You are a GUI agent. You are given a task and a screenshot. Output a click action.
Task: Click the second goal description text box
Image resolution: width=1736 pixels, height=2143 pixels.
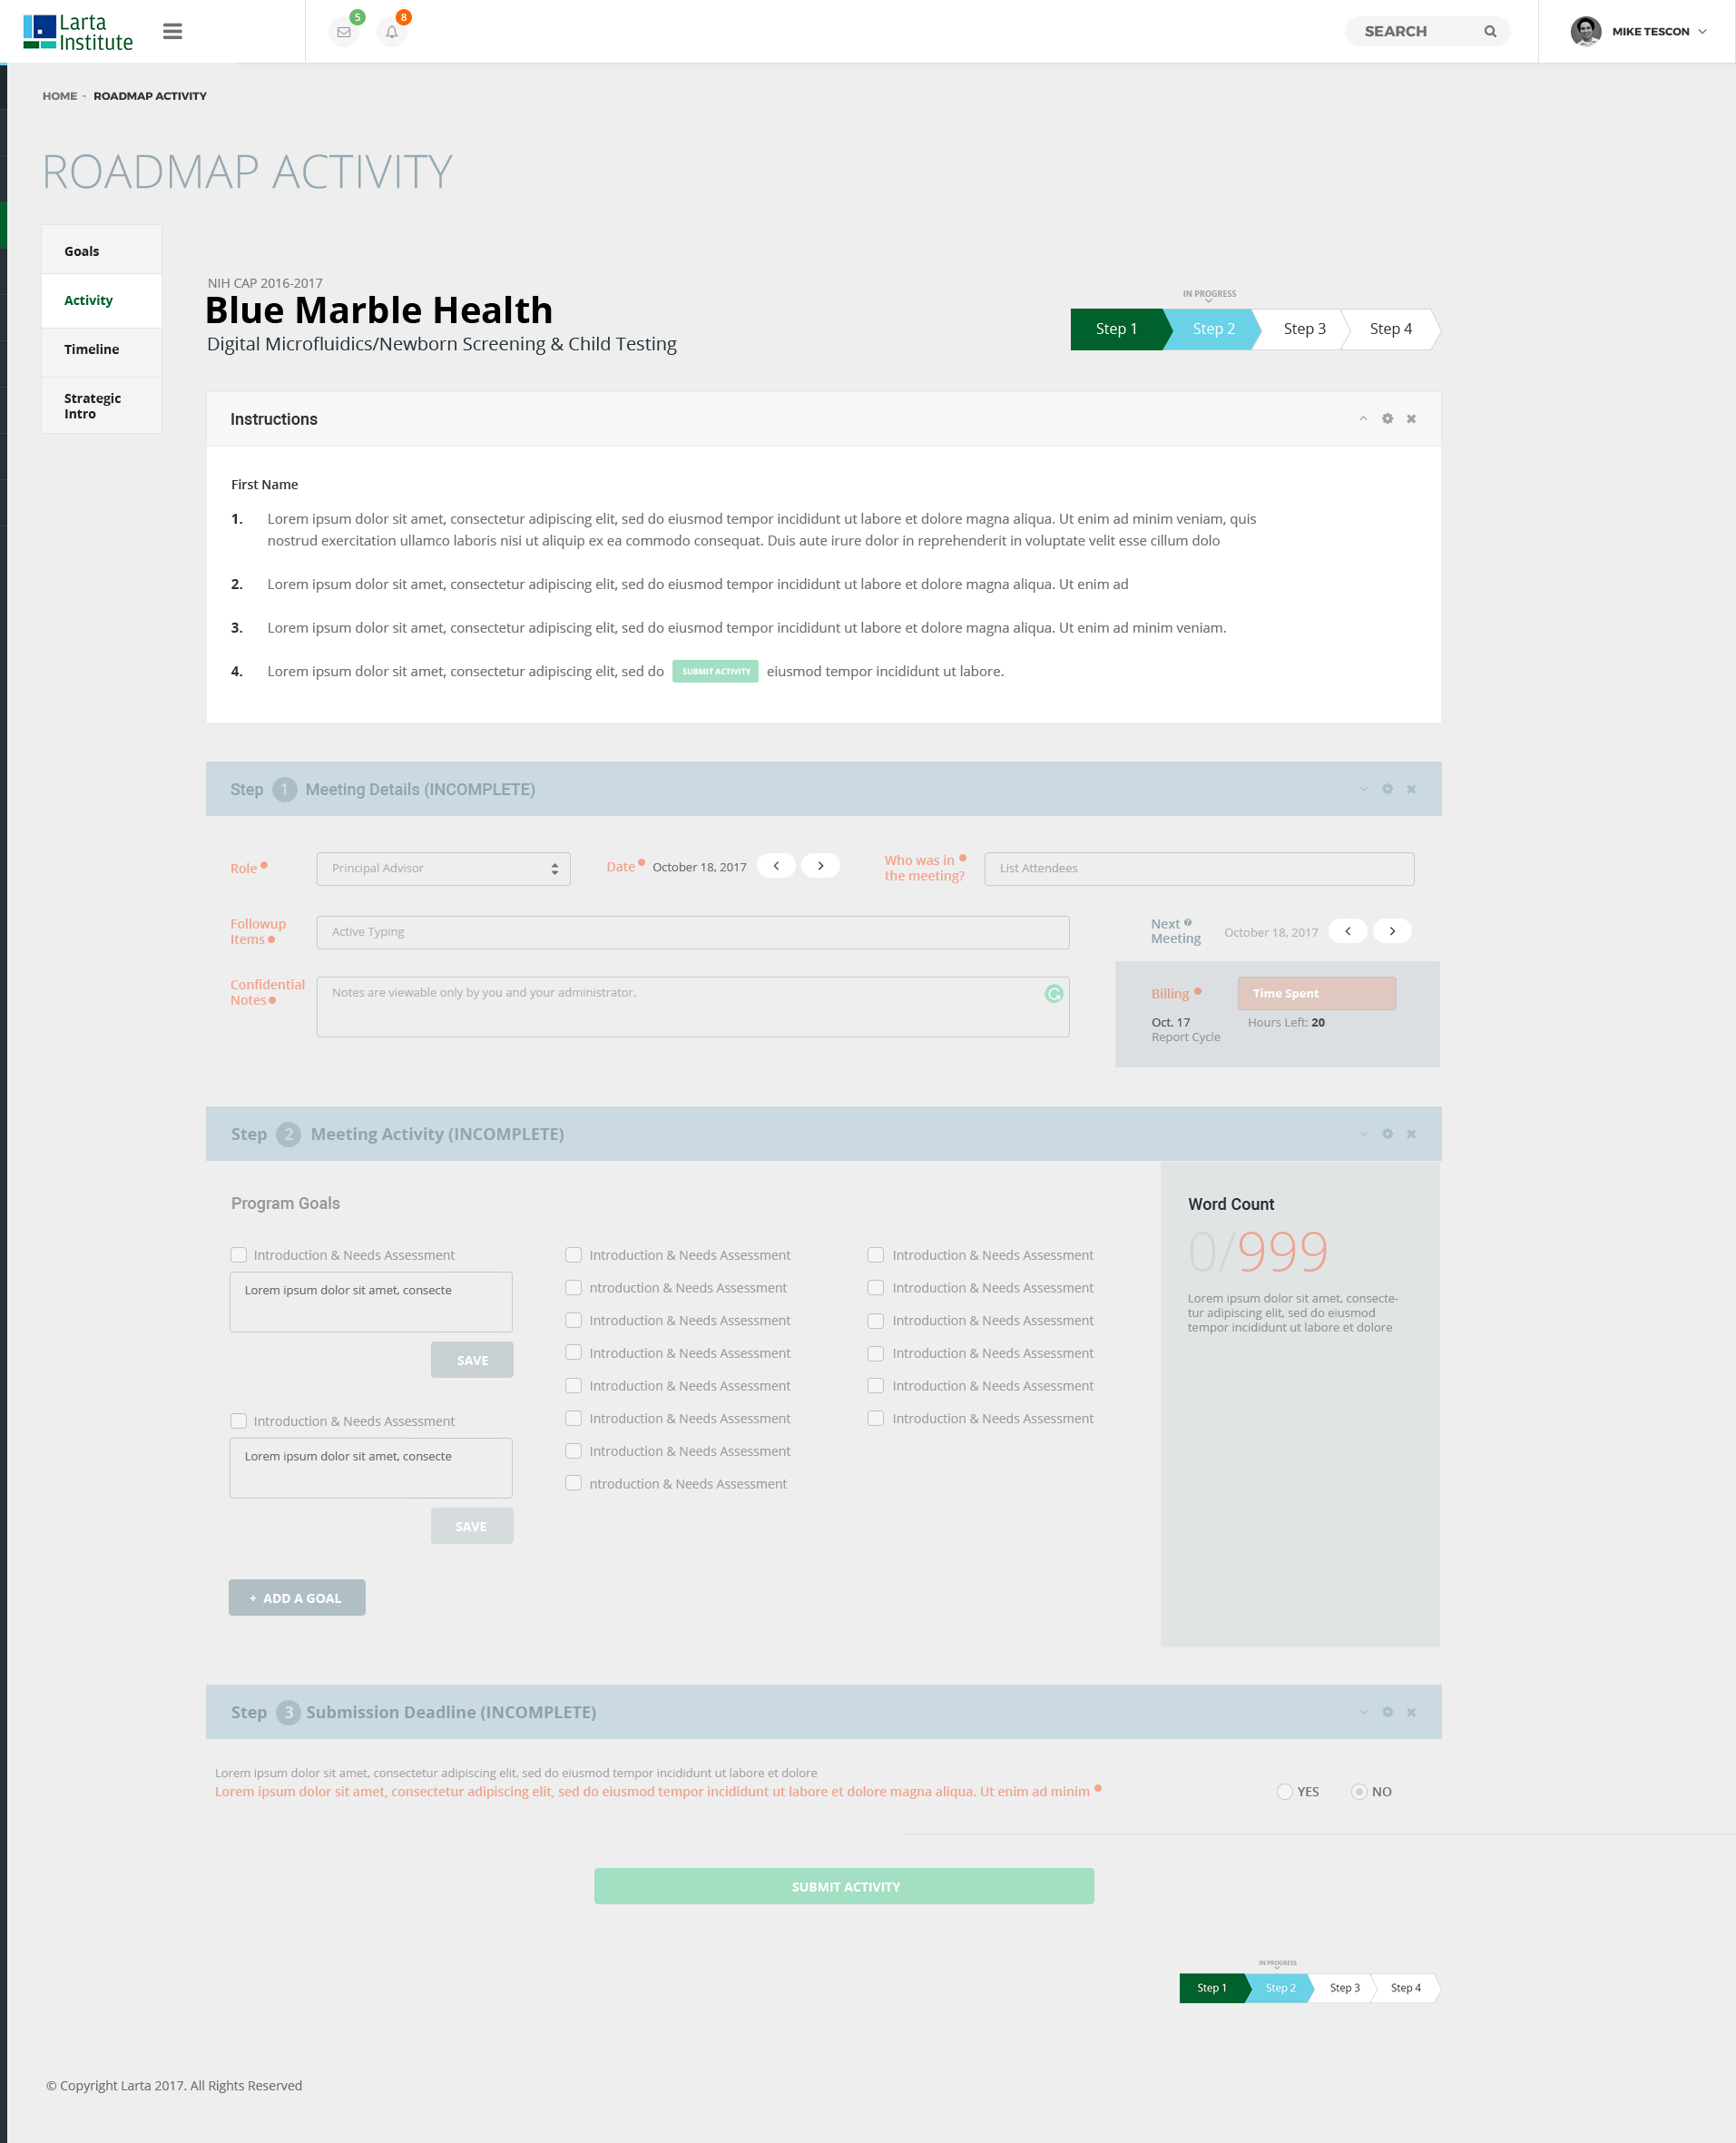(x=371, y=1468)
